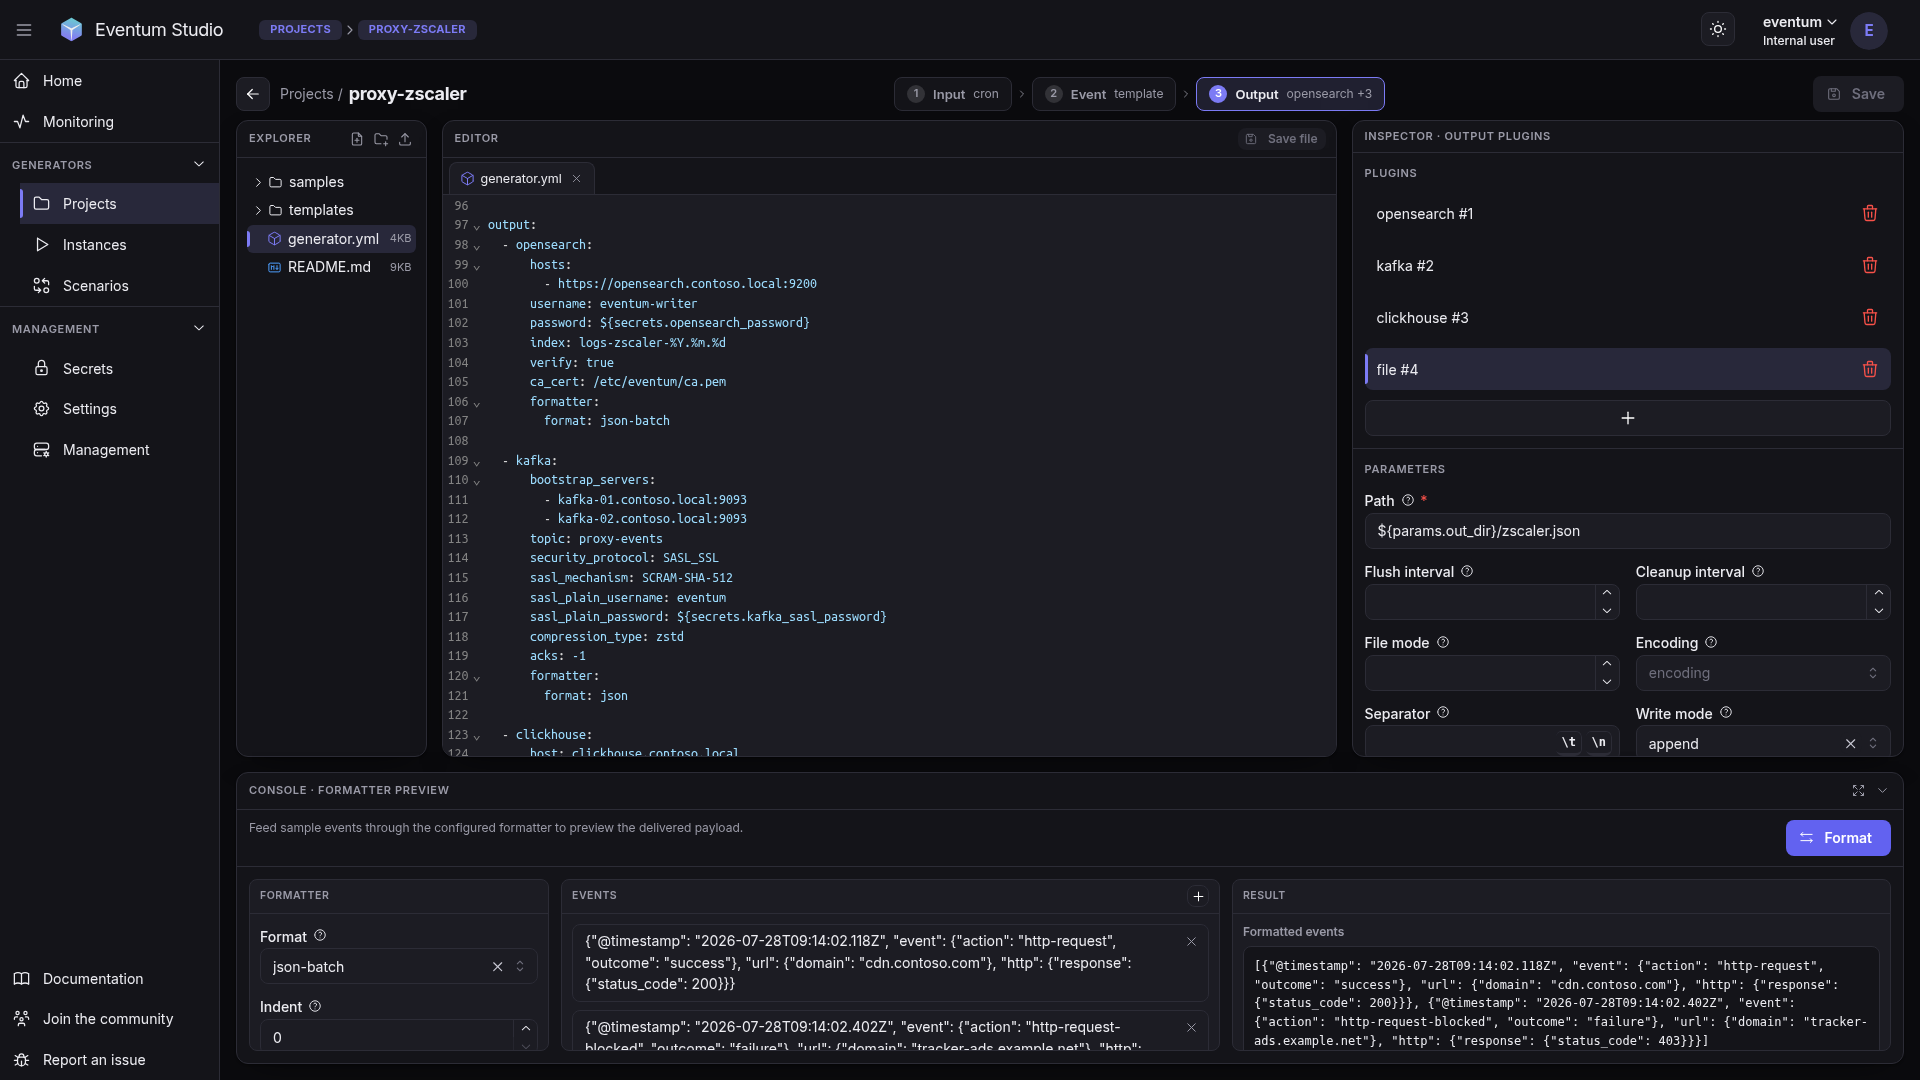The width and height of the screenshot is (1920, 1080).
Task: Edit the Path input field
Action: (x=1627, y=531)
